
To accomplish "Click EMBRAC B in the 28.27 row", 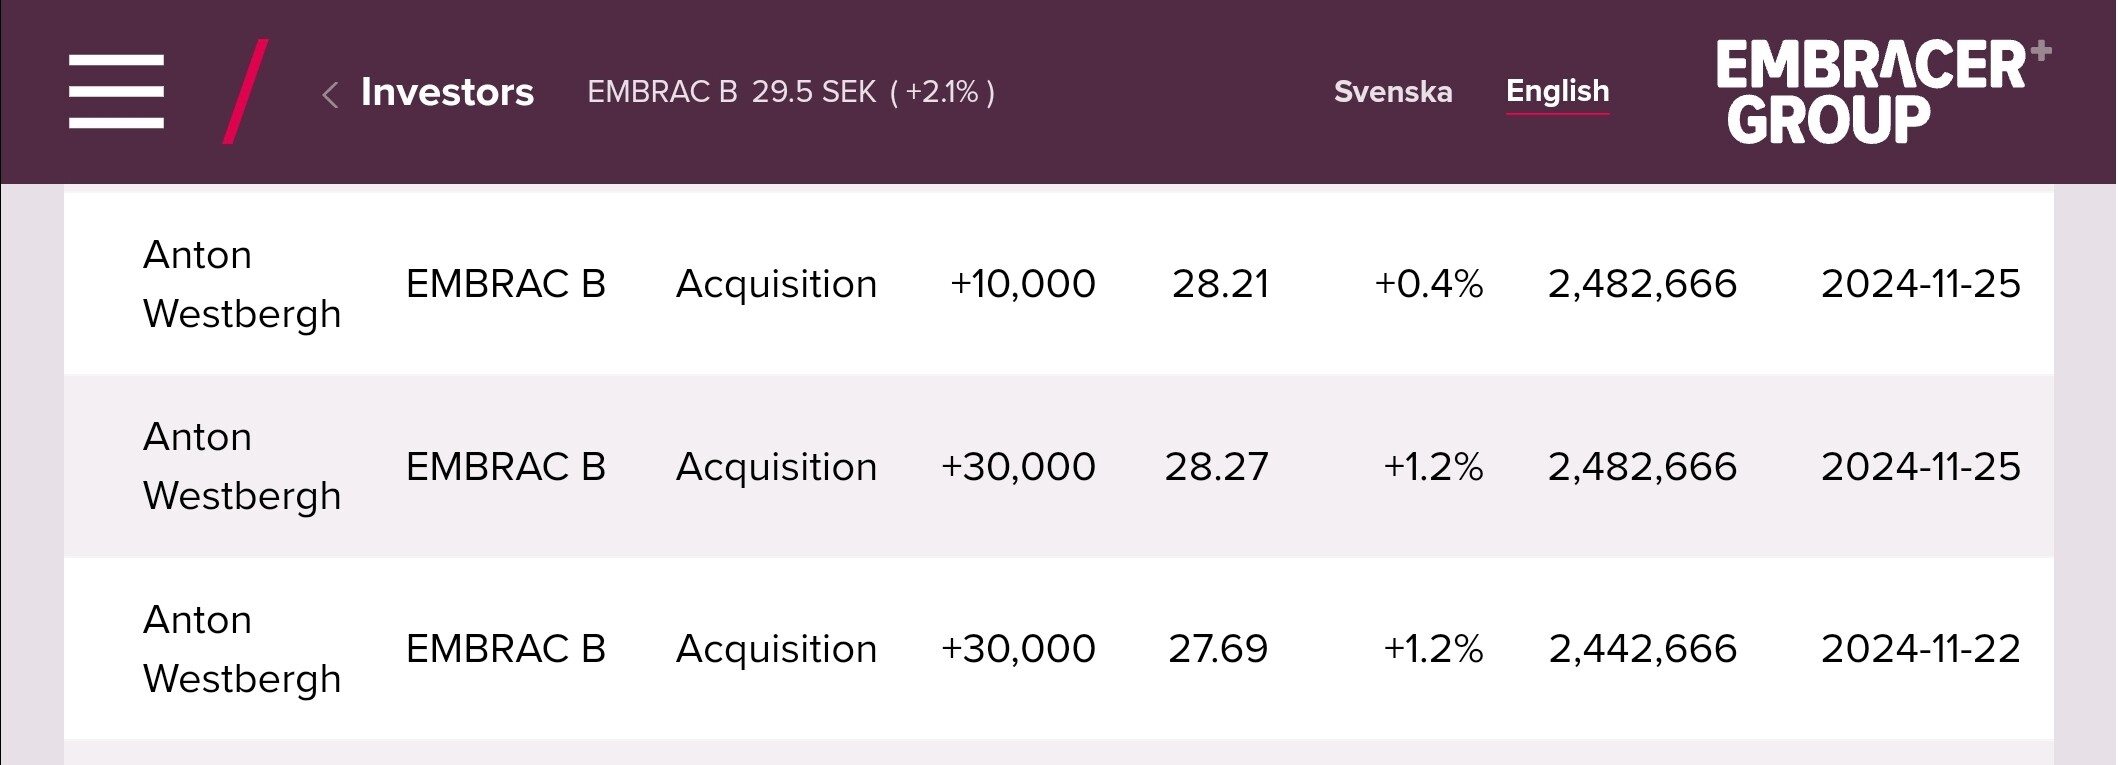I will point(506,467).
